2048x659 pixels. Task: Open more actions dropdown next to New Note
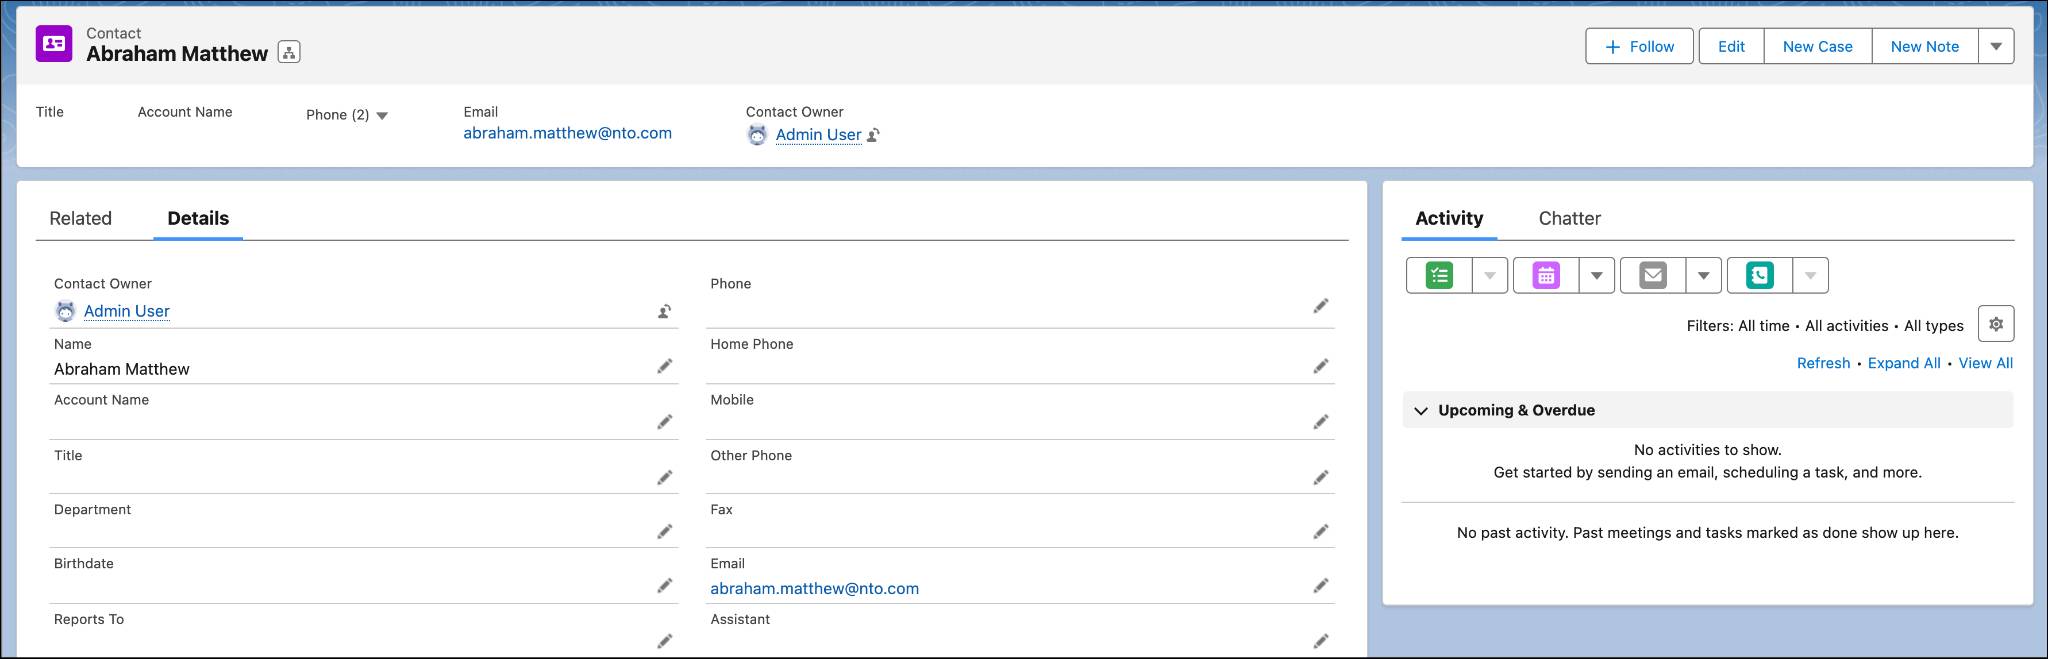tap(1996, 46)
